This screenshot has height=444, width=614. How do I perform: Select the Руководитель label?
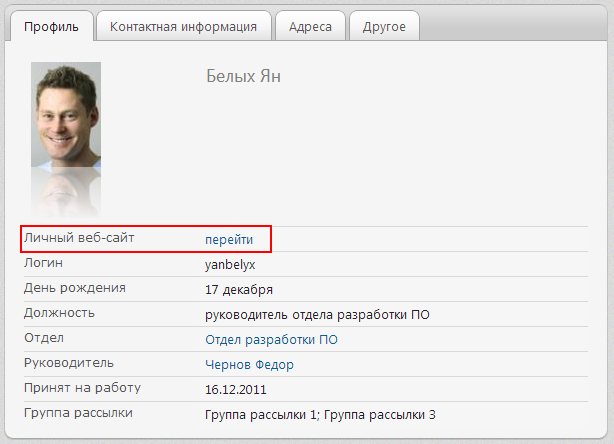(x=69, y=363)
